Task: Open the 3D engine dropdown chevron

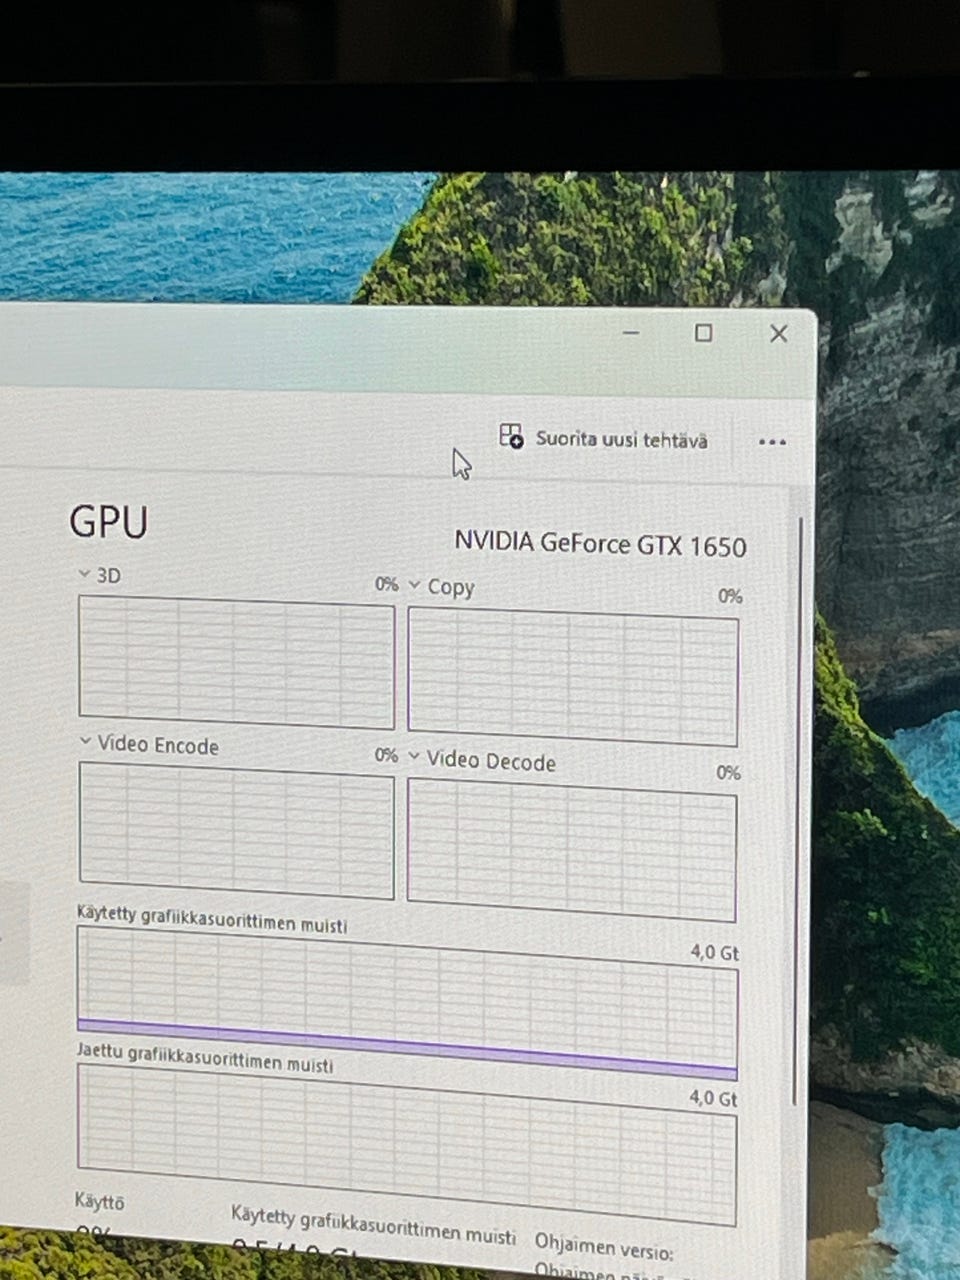Action: click(85, 574)
